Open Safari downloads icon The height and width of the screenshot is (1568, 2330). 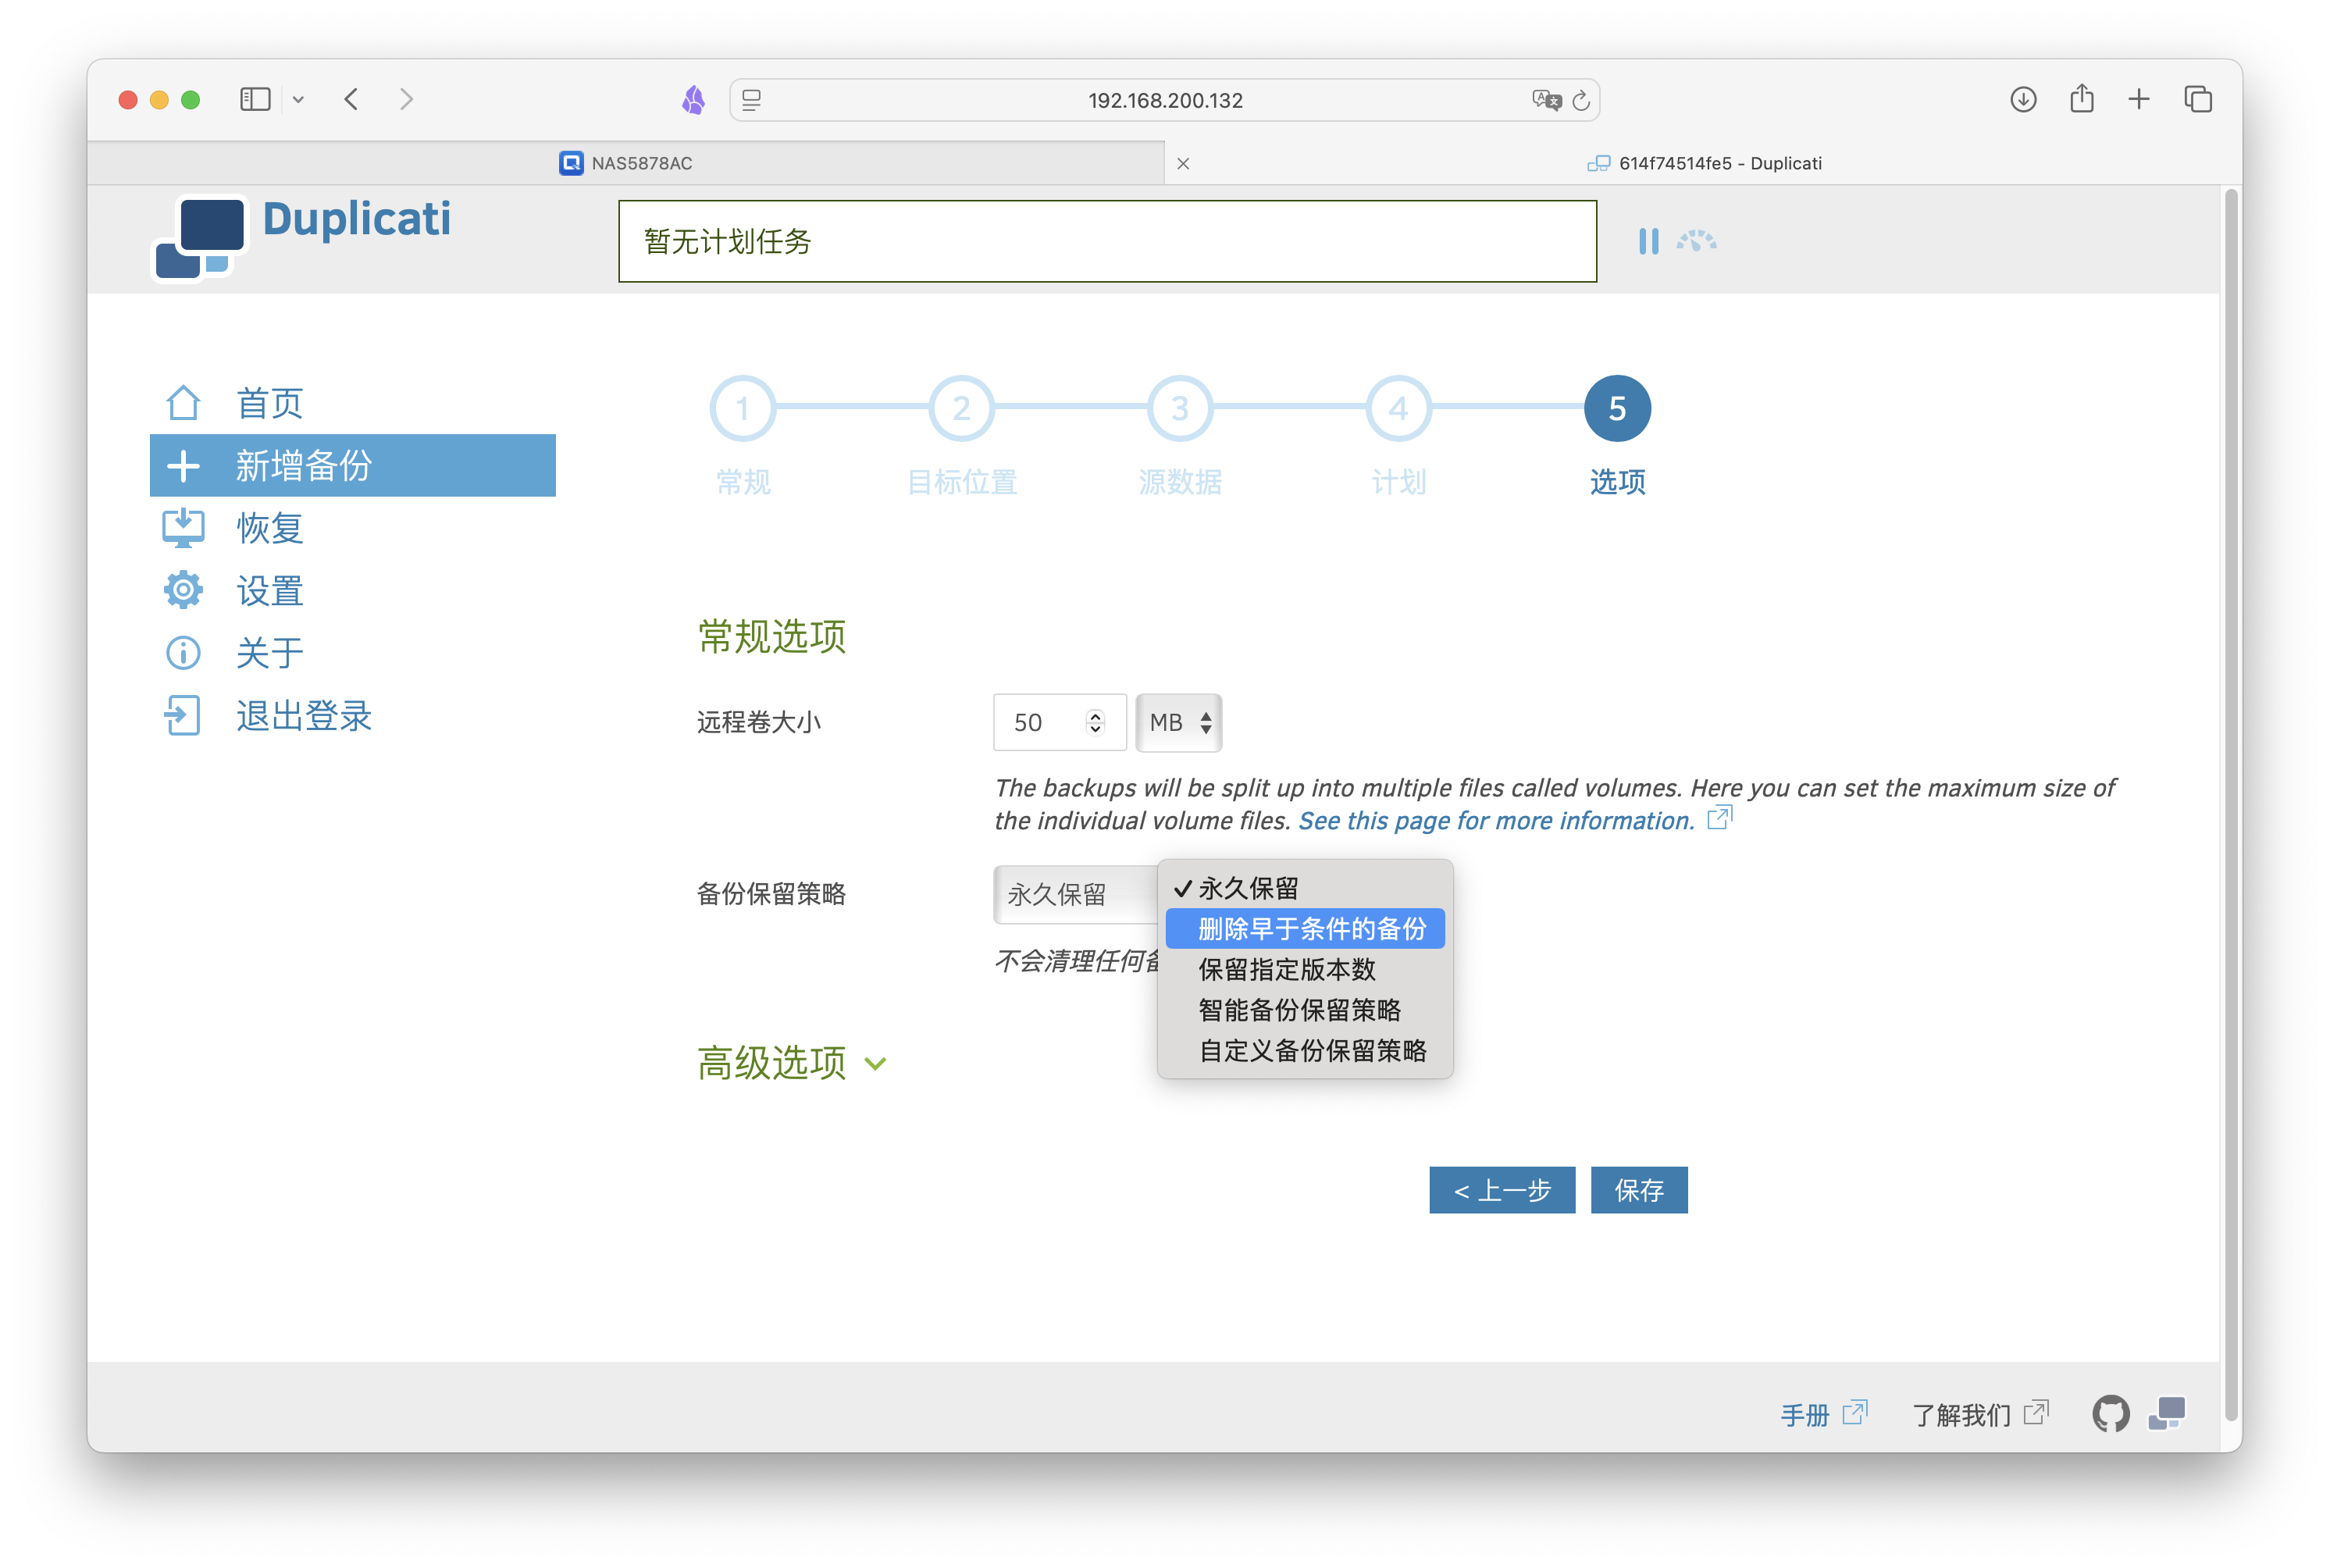[x=2023, y=99]
